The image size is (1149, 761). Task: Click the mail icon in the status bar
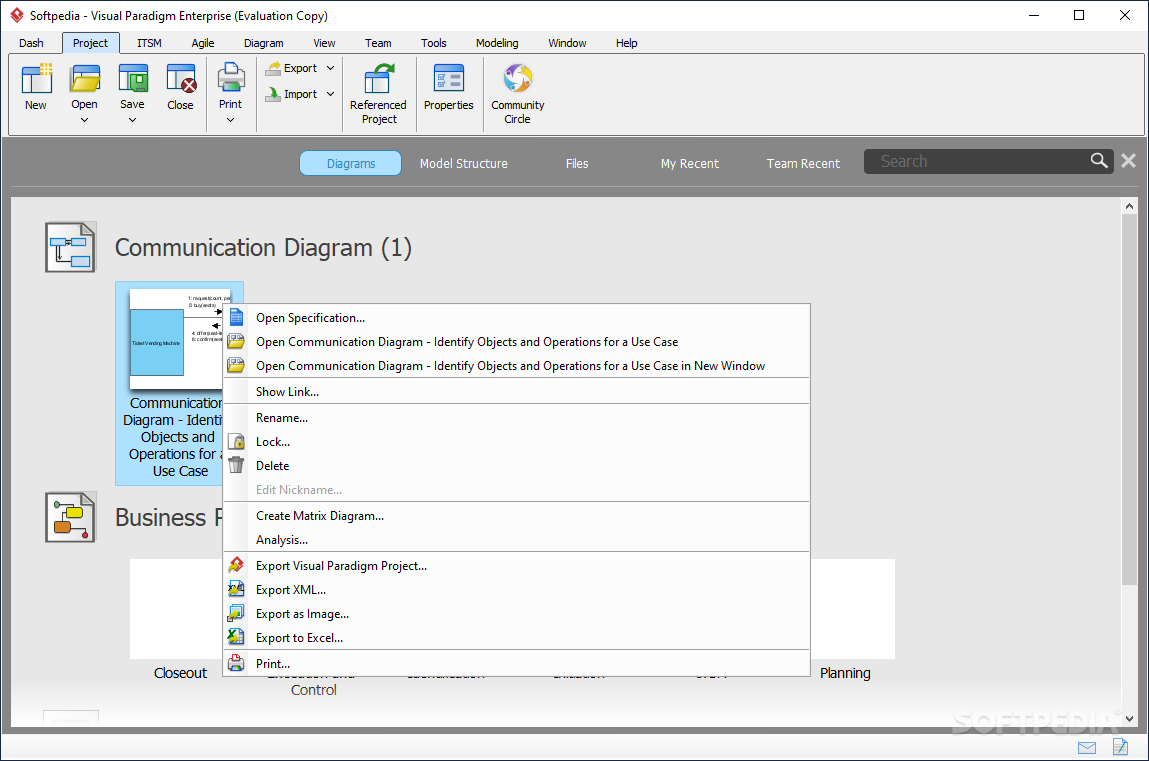click(x=1087, y=747)
